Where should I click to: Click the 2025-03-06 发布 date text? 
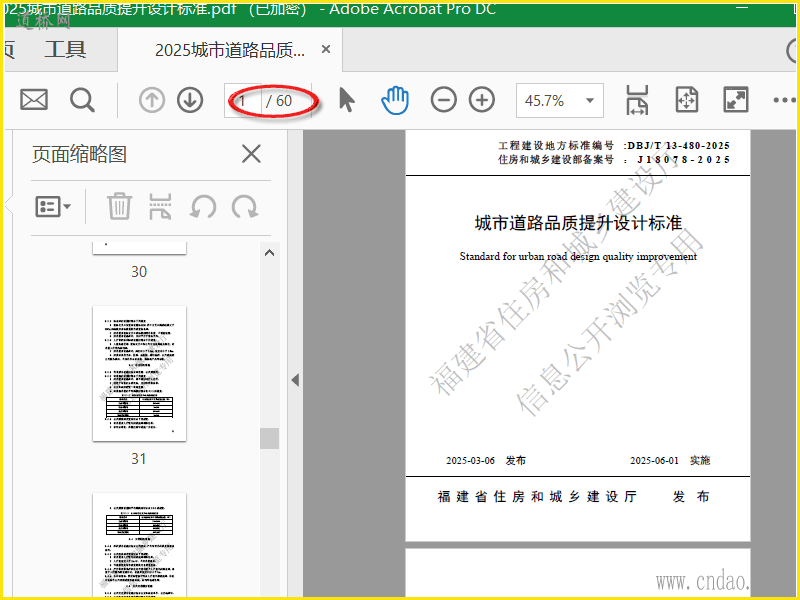486,460
